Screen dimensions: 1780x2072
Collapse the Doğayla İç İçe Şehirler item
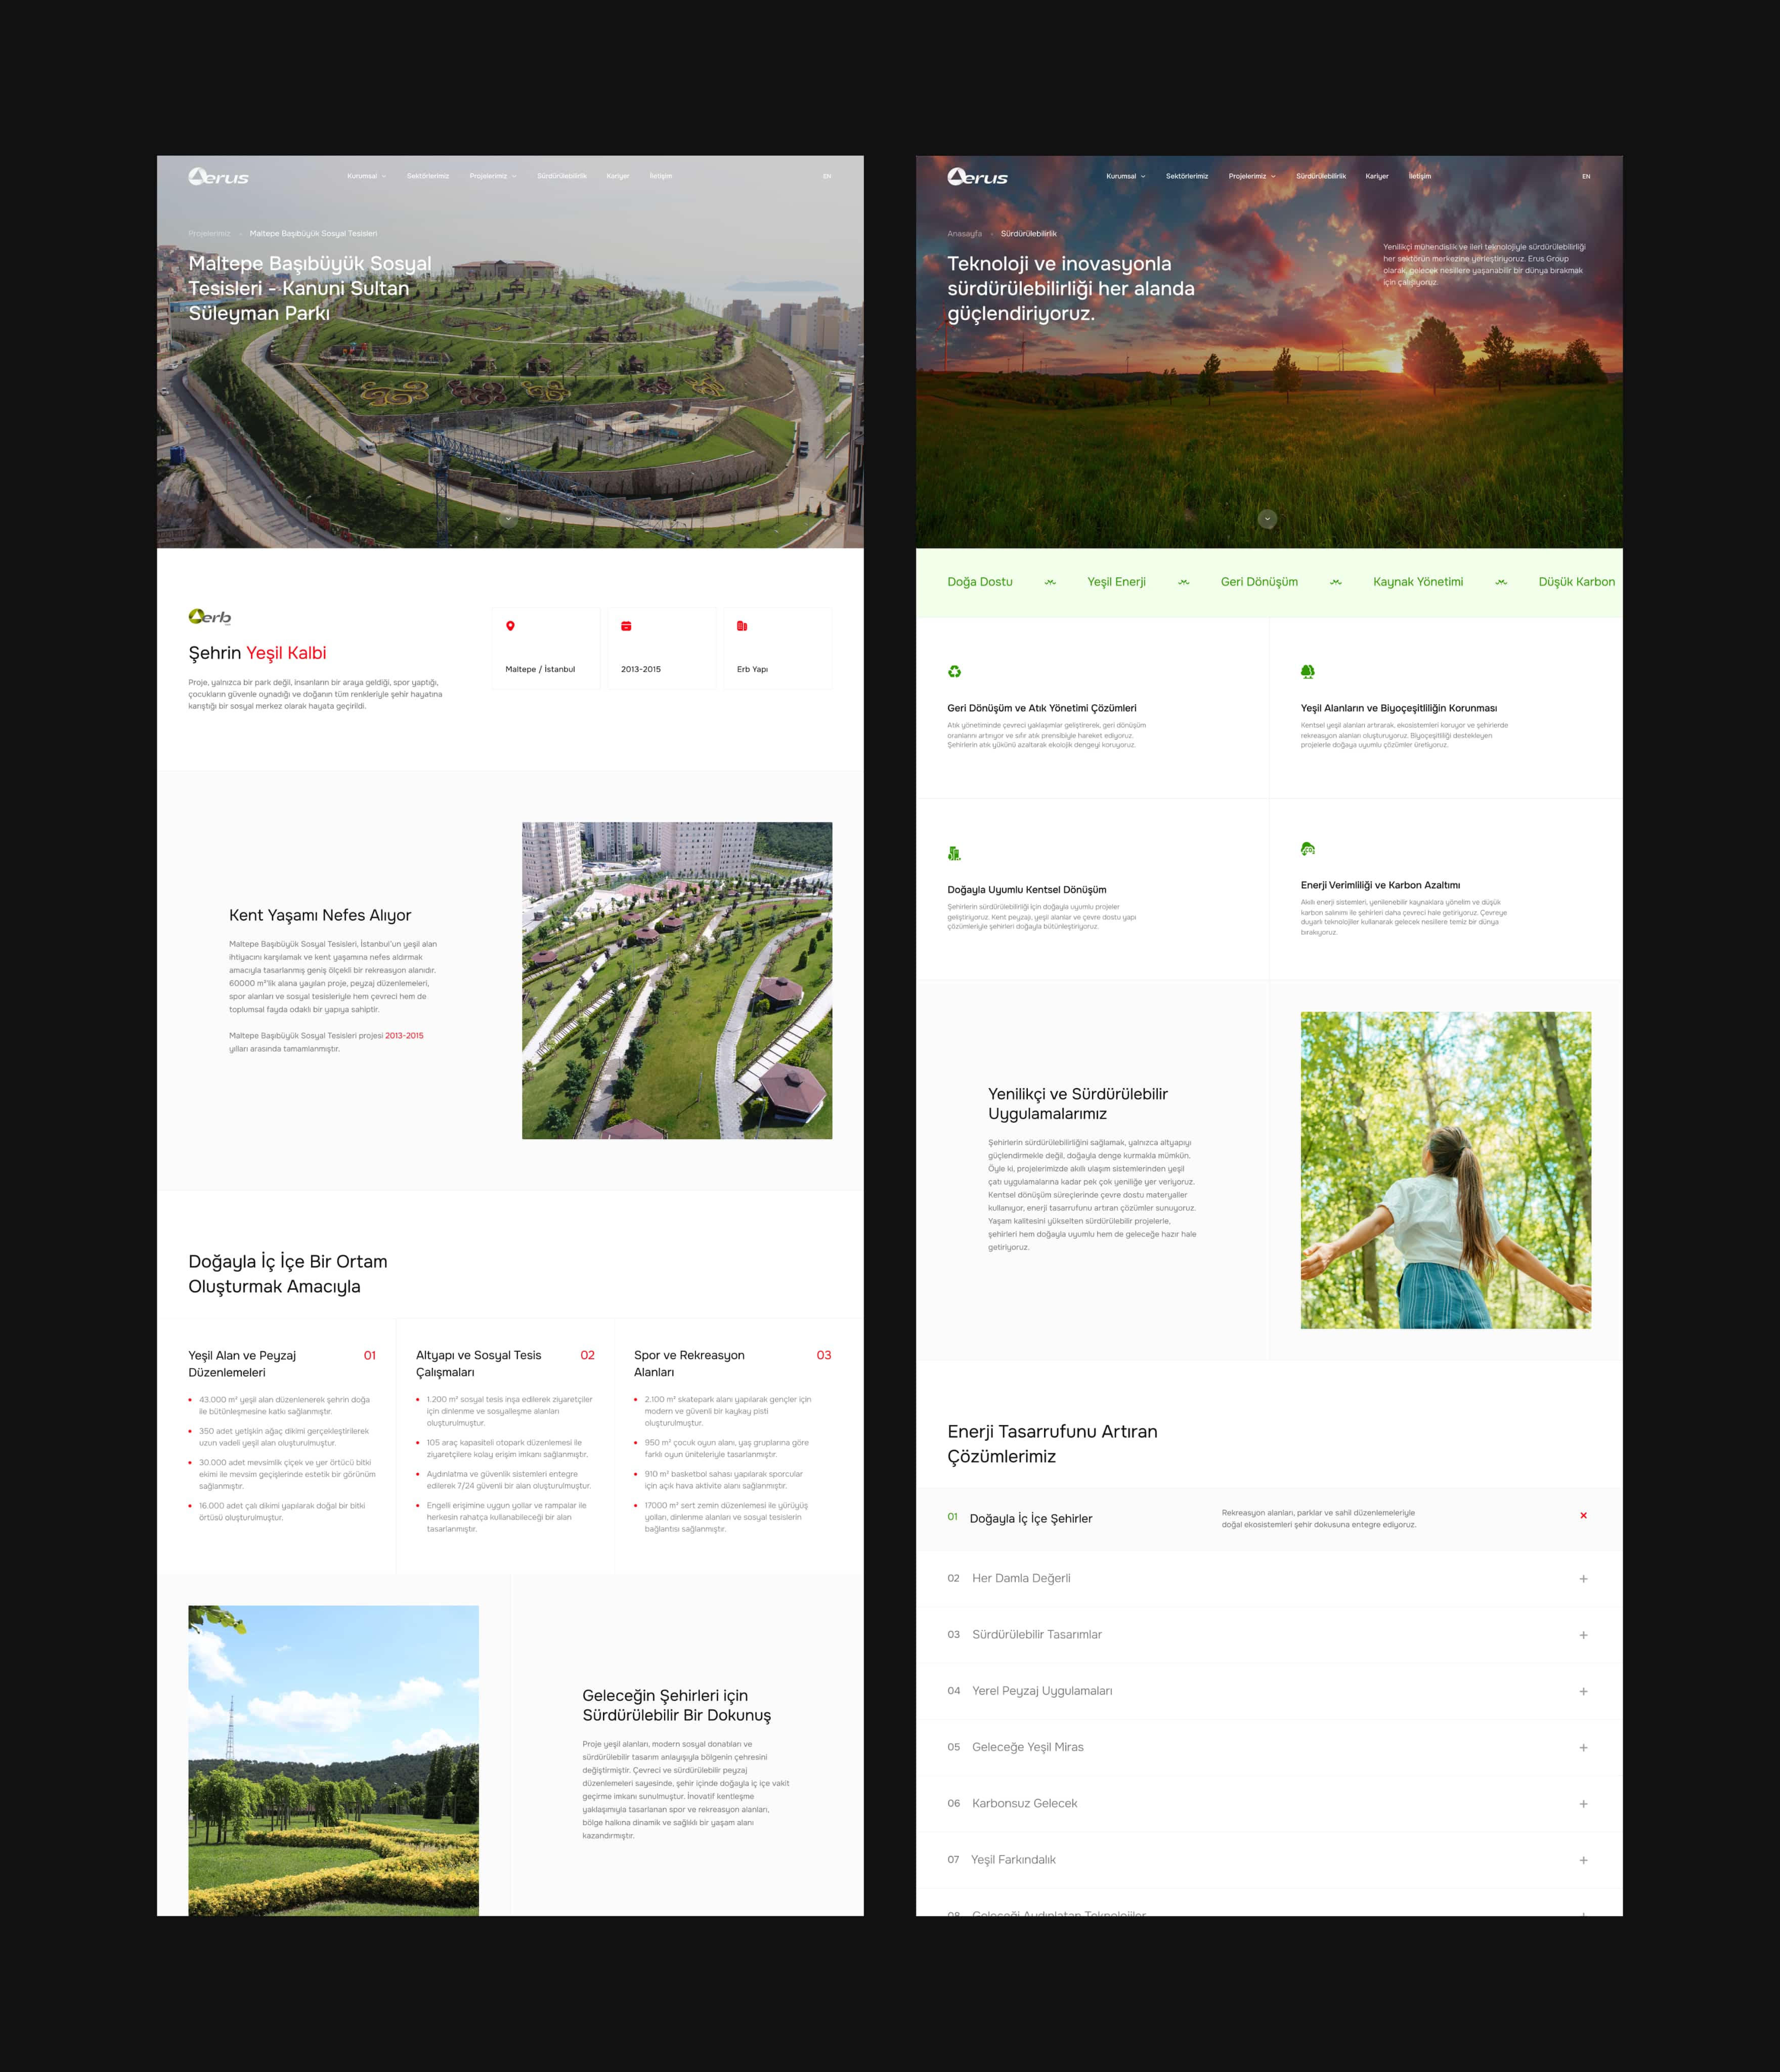pos(1583,1515)
